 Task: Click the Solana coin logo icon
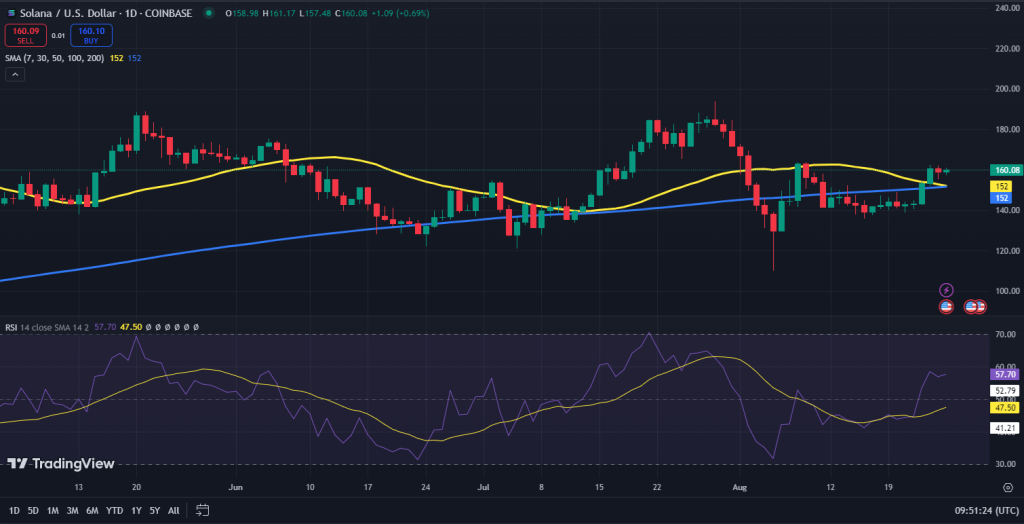point(10,12)
